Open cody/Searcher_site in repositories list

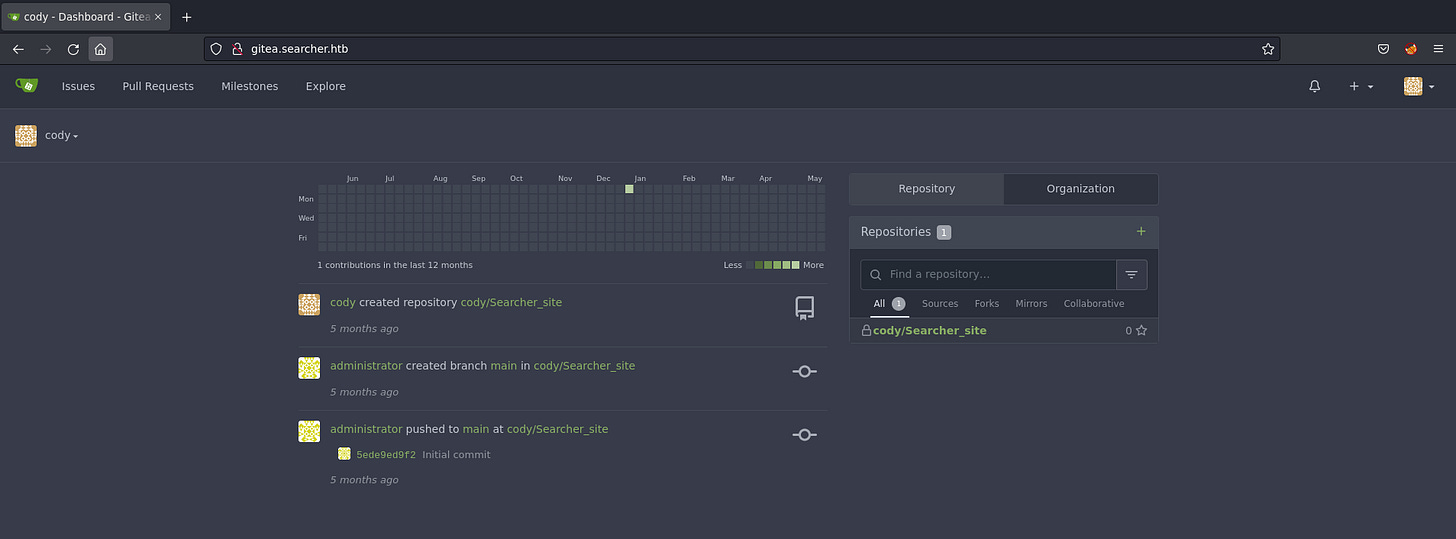[x=930, y=331]
